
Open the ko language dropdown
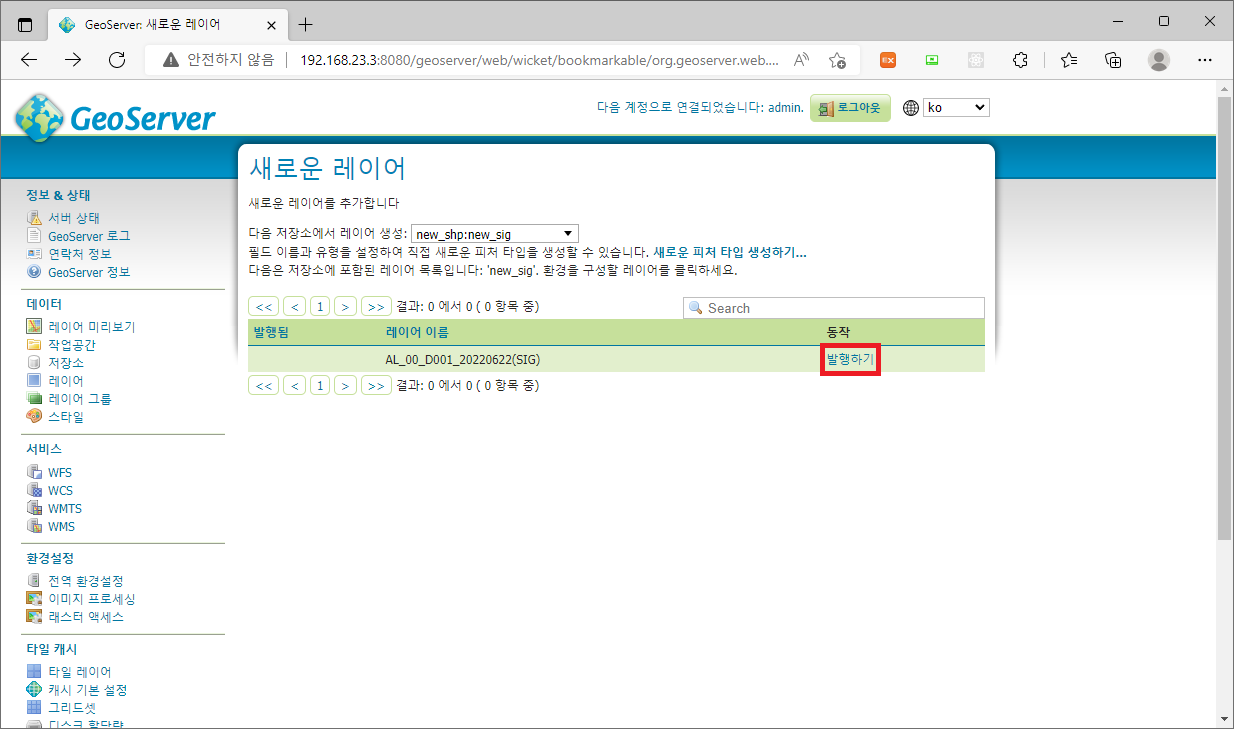point(956,107)
